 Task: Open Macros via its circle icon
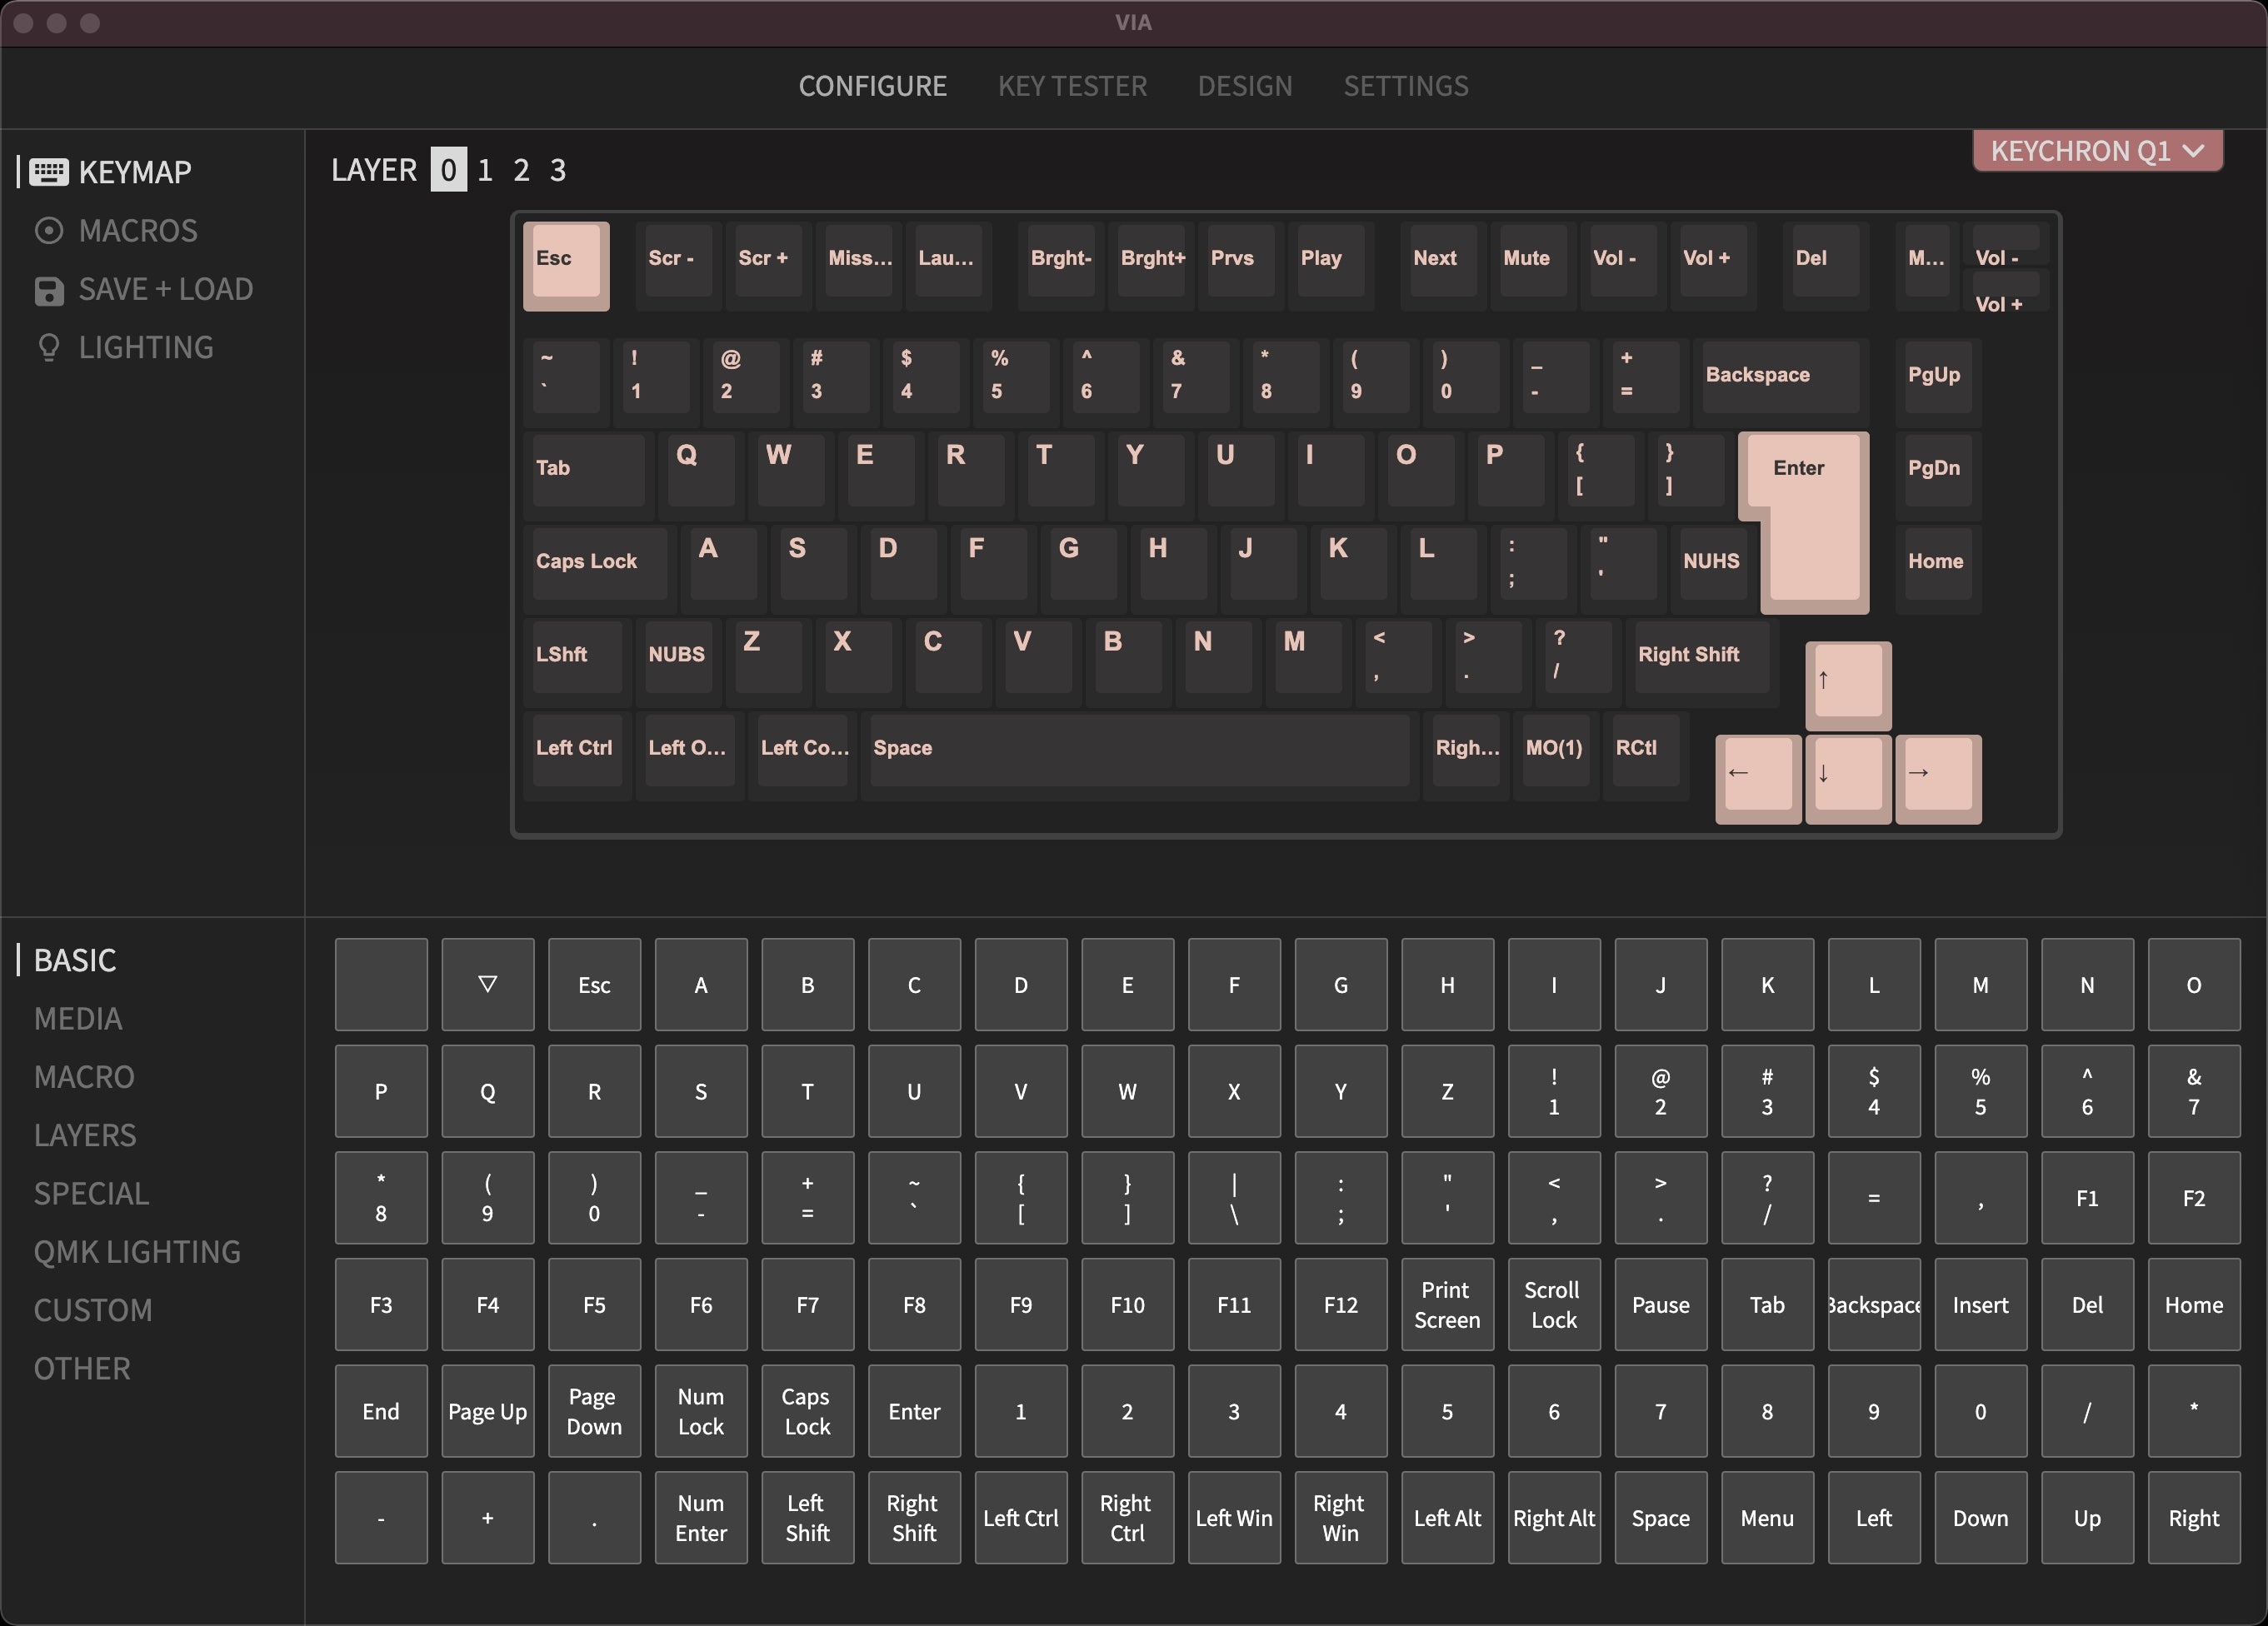pos(48,231)
